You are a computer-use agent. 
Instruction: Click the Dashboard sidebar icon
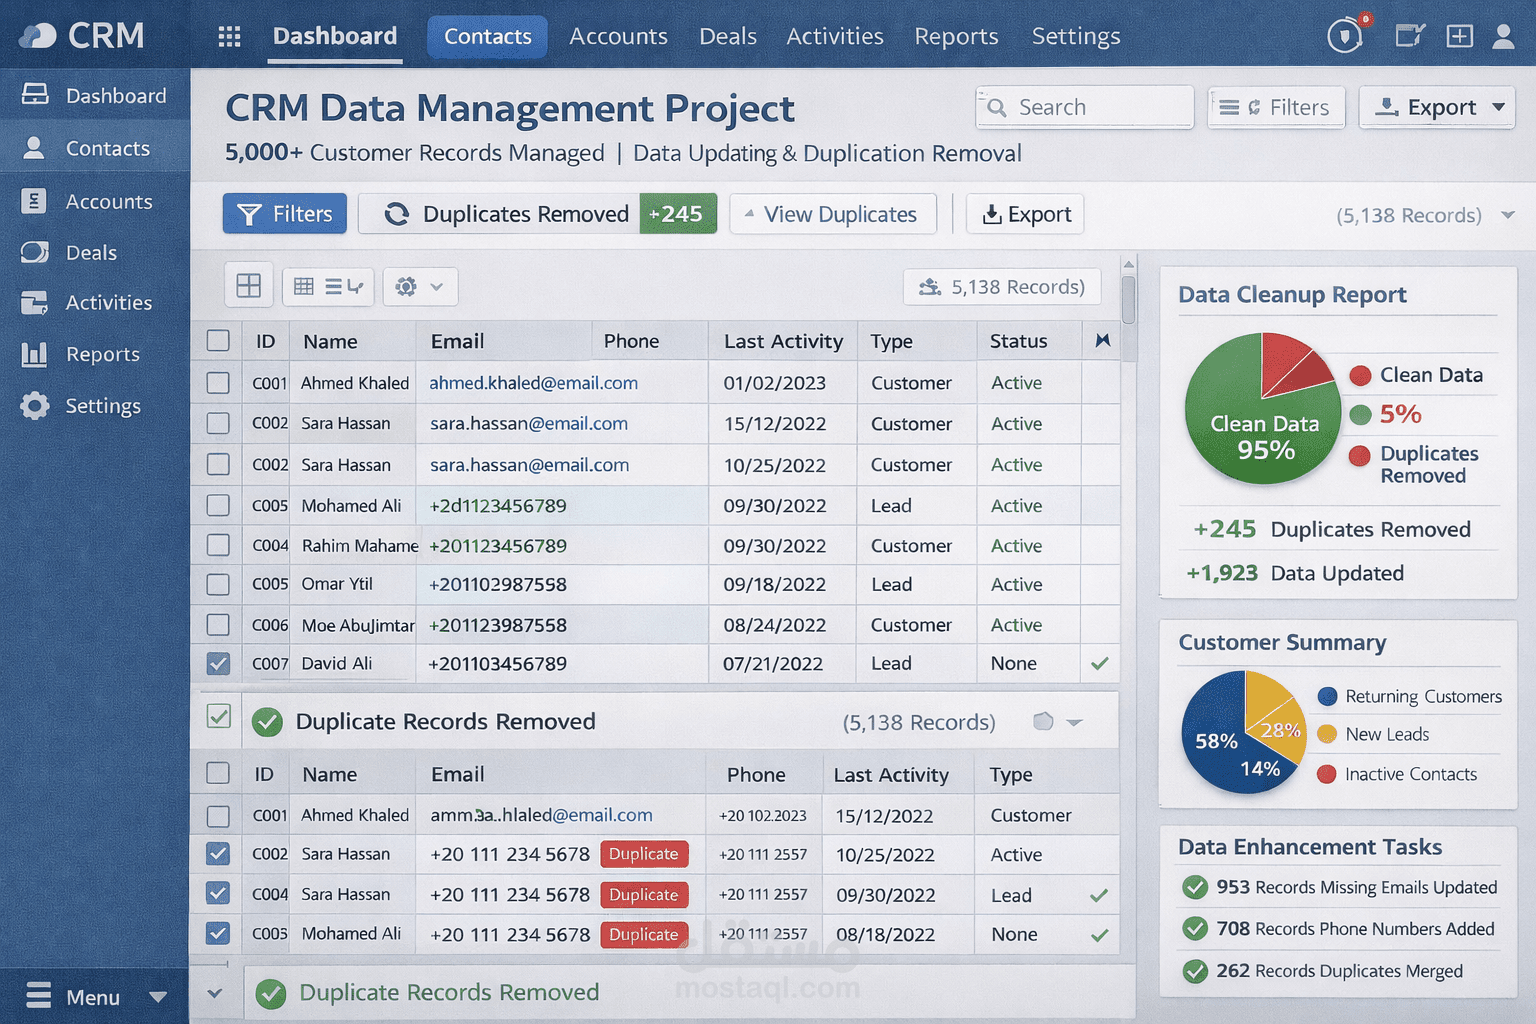tap(35, 95)
